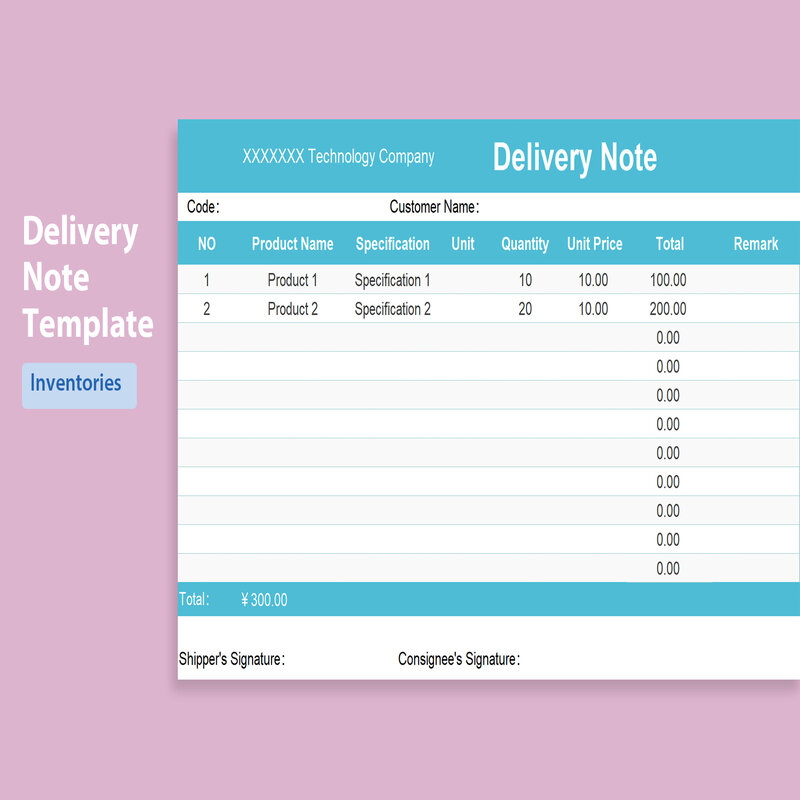
Task: Click the Remark column header
Action: coord(756,243)
